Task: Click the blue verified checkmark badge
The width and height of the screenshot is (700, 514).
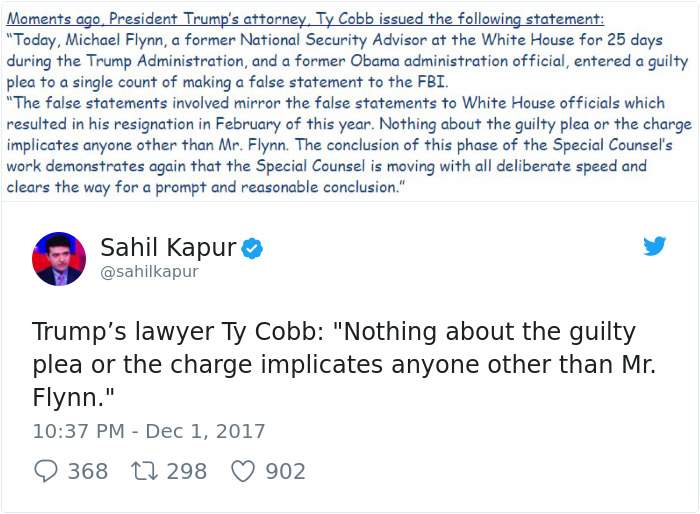Action: click(252, 248)
